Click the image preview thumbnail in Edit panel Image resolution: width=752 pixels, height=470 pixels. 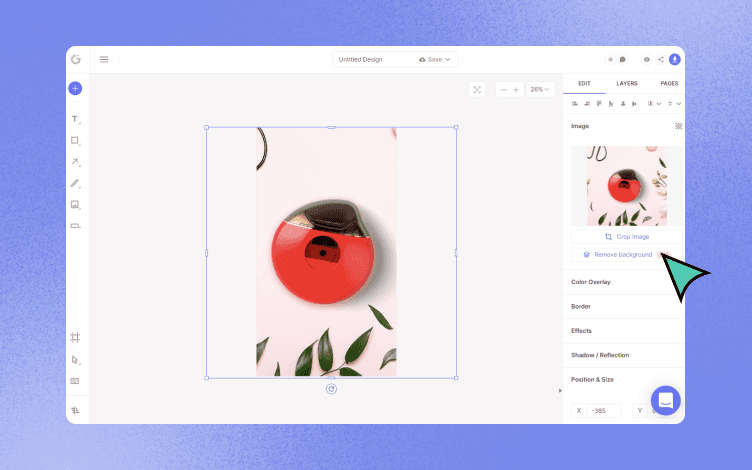tap(627, 186)
